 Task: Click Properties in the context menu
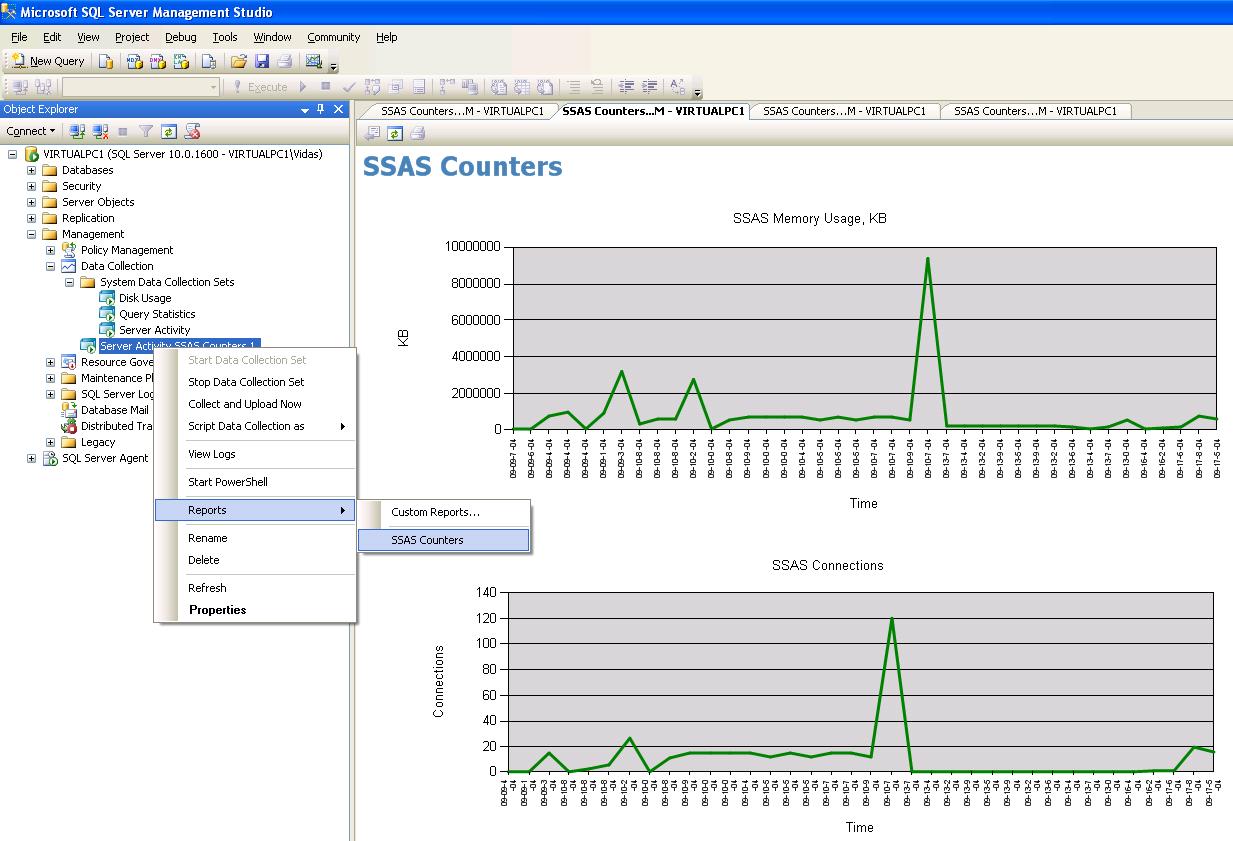tap(217, 610)
